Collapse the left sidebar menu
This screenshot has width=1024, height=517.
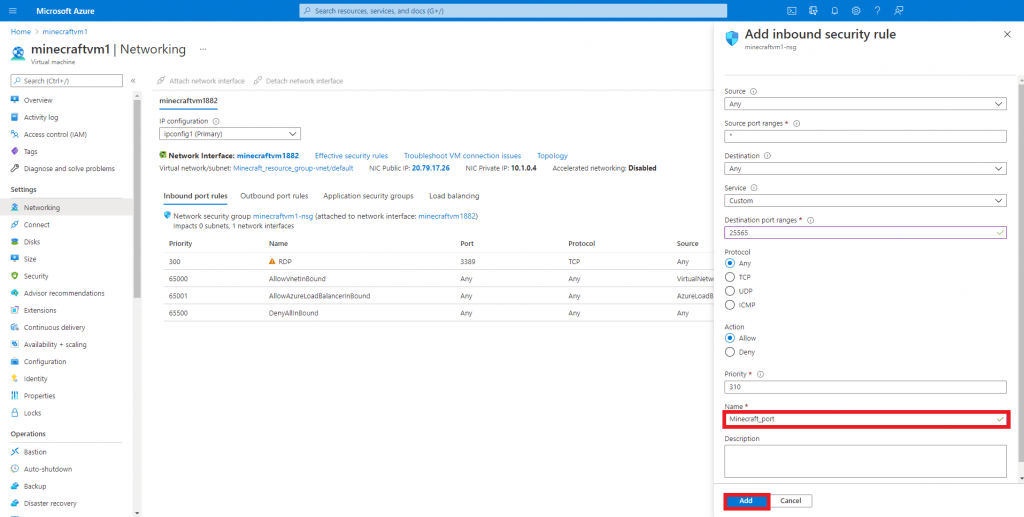click(133, 80)
